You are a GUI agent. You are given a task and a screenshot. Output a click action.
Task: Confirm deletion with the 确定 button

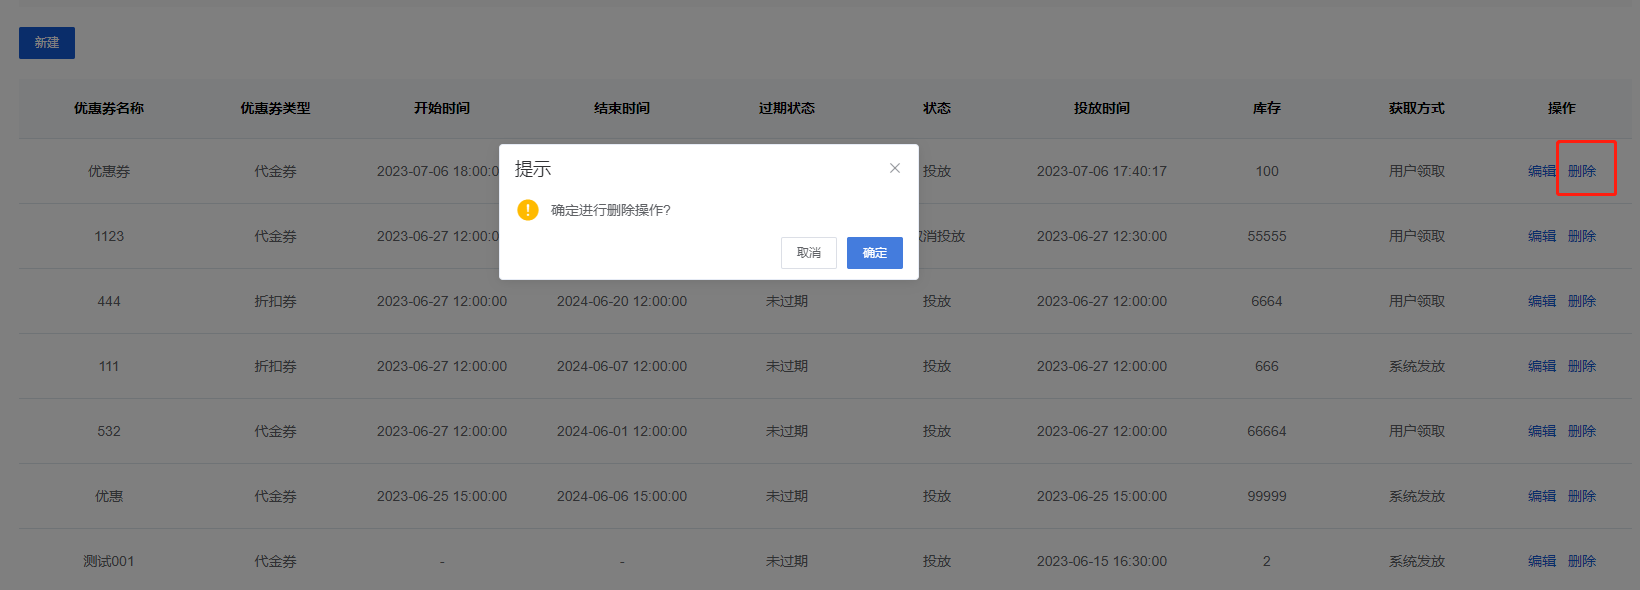point(875,253)
